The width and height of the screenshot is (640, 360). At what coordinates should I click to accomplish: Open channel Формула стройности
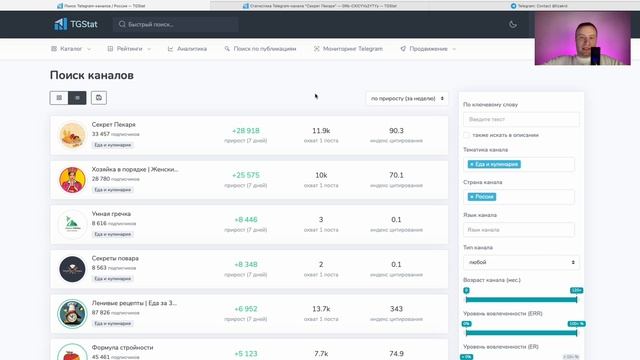pos(122,347)
